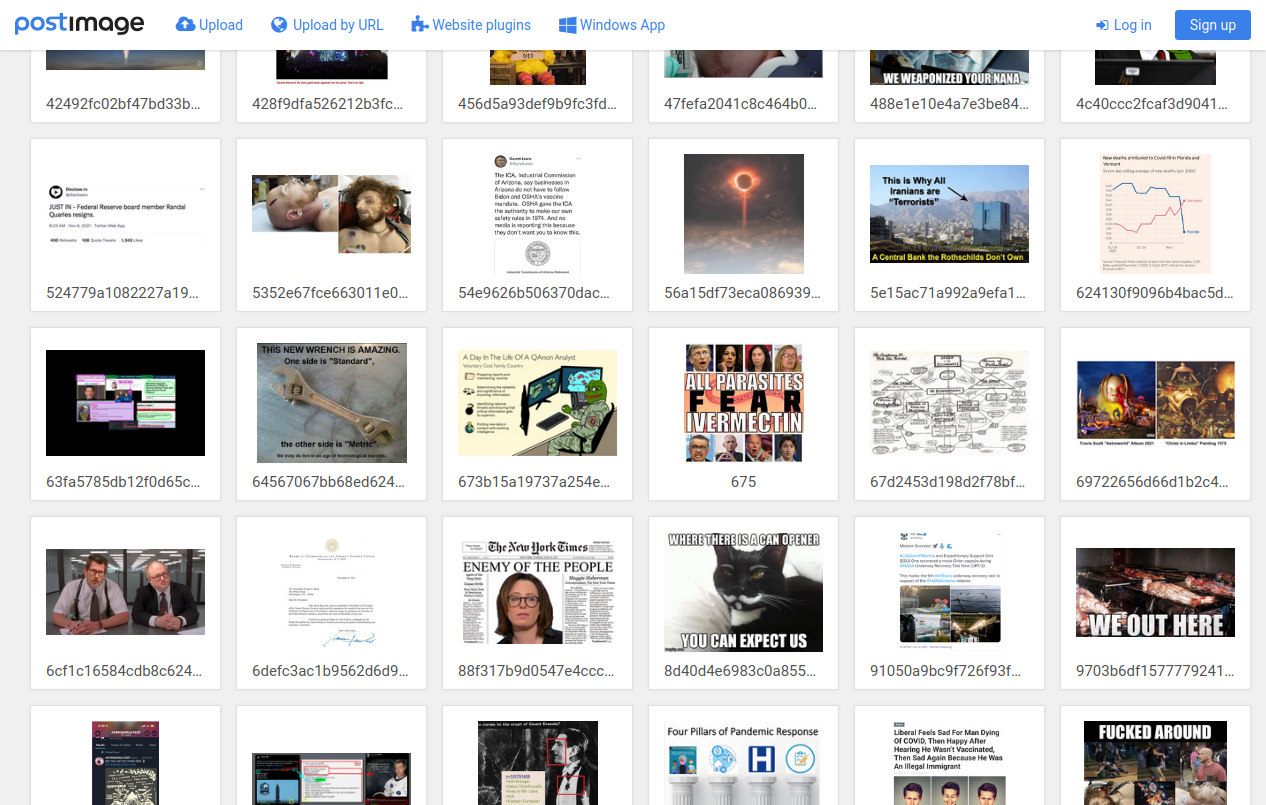Click filename 624130f9096b4bac5d
1266x805 pixels.
tap(1155, 293)
